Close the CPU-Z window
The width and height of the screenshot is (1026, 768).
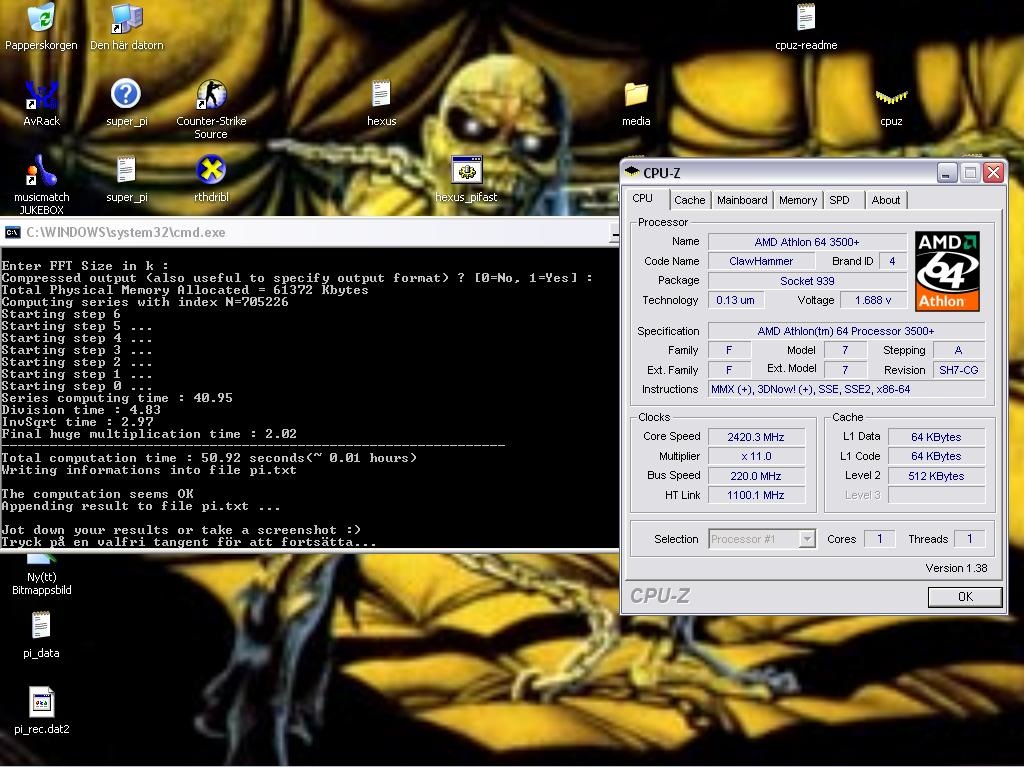[x=993, y=173]
